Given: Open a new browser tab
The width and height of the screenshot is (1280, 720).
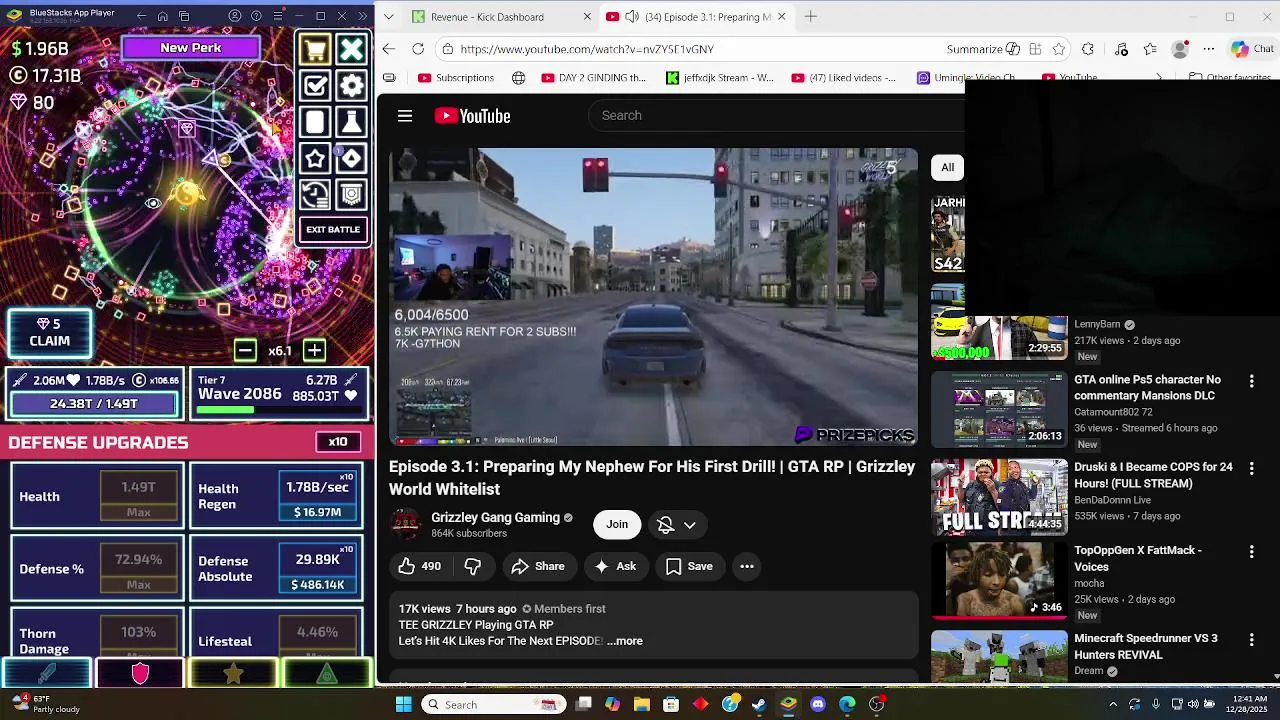Looking at the screenshot, I should click(x=811, y=17).
